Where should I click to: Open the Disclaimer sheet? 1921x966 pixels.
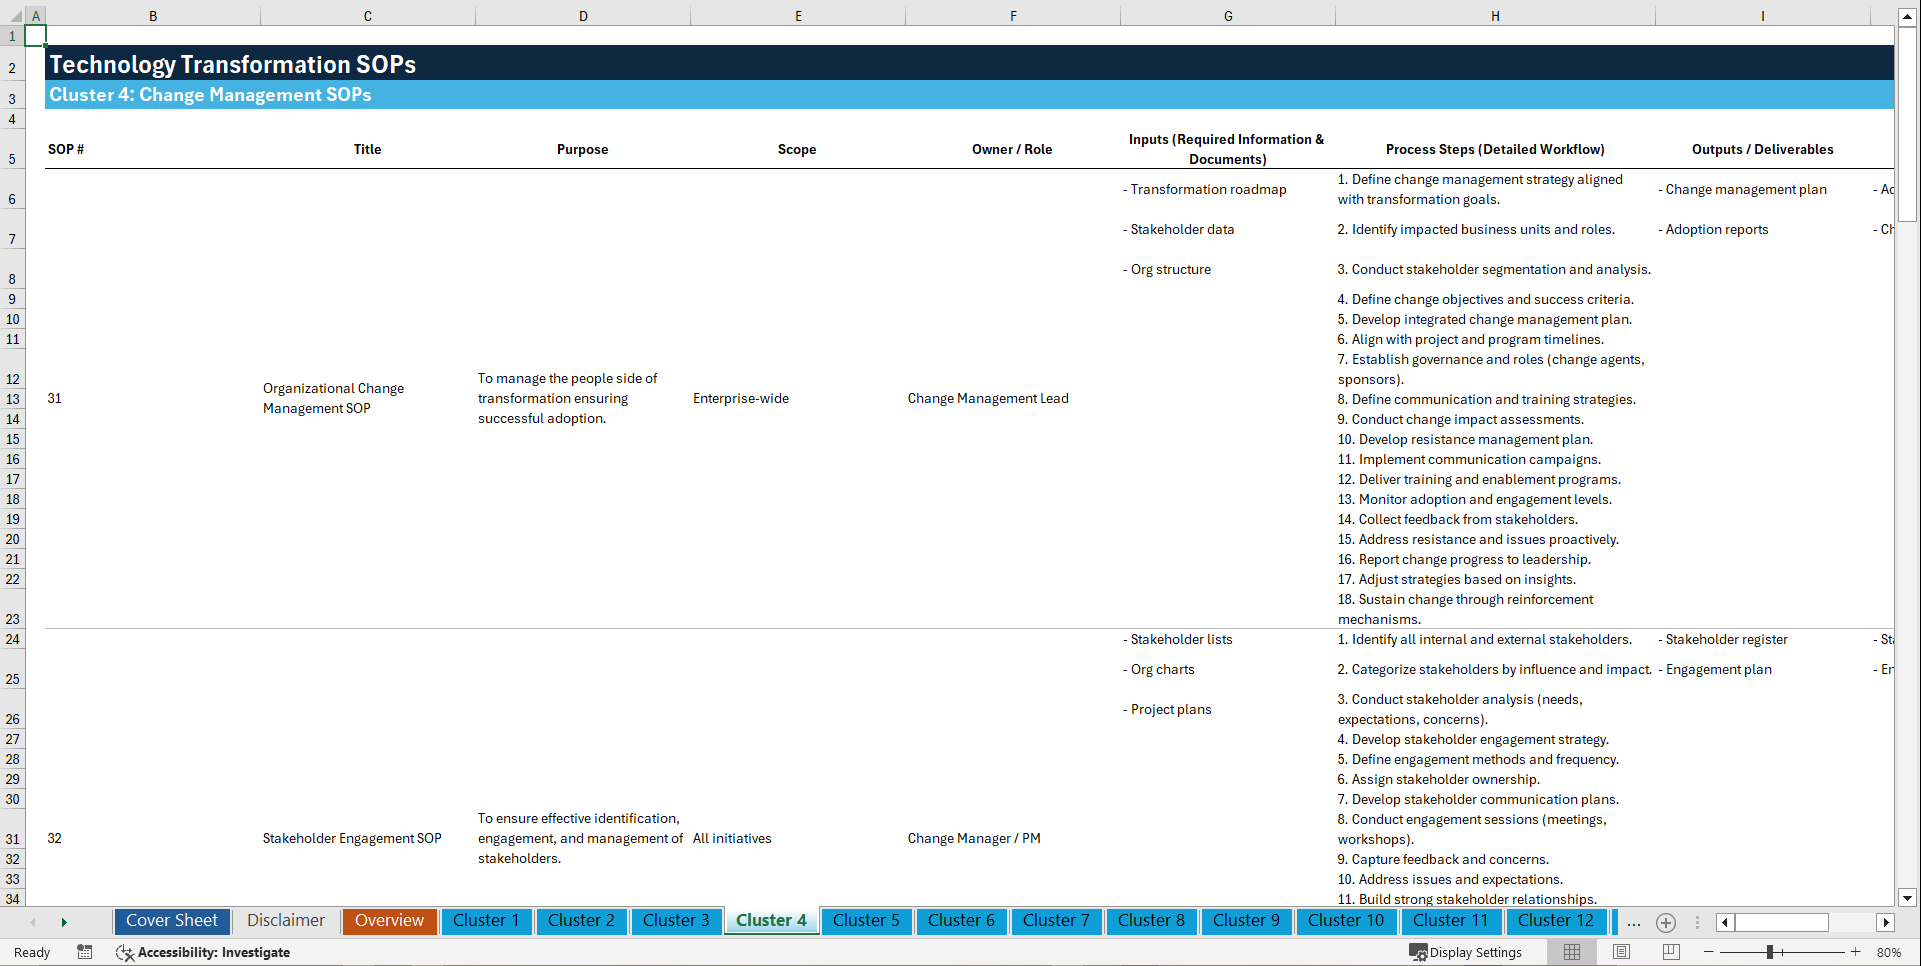(x=285, y=921)
